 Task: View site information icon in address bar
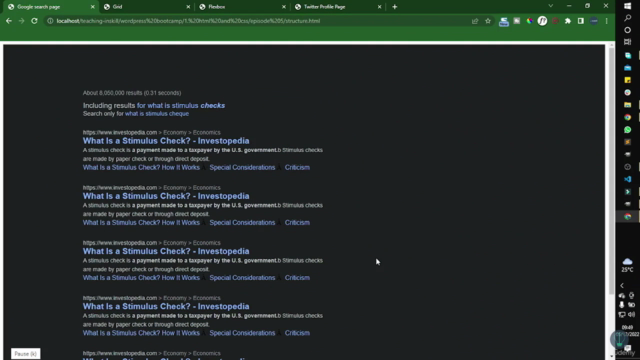click(x=50, y=21)
